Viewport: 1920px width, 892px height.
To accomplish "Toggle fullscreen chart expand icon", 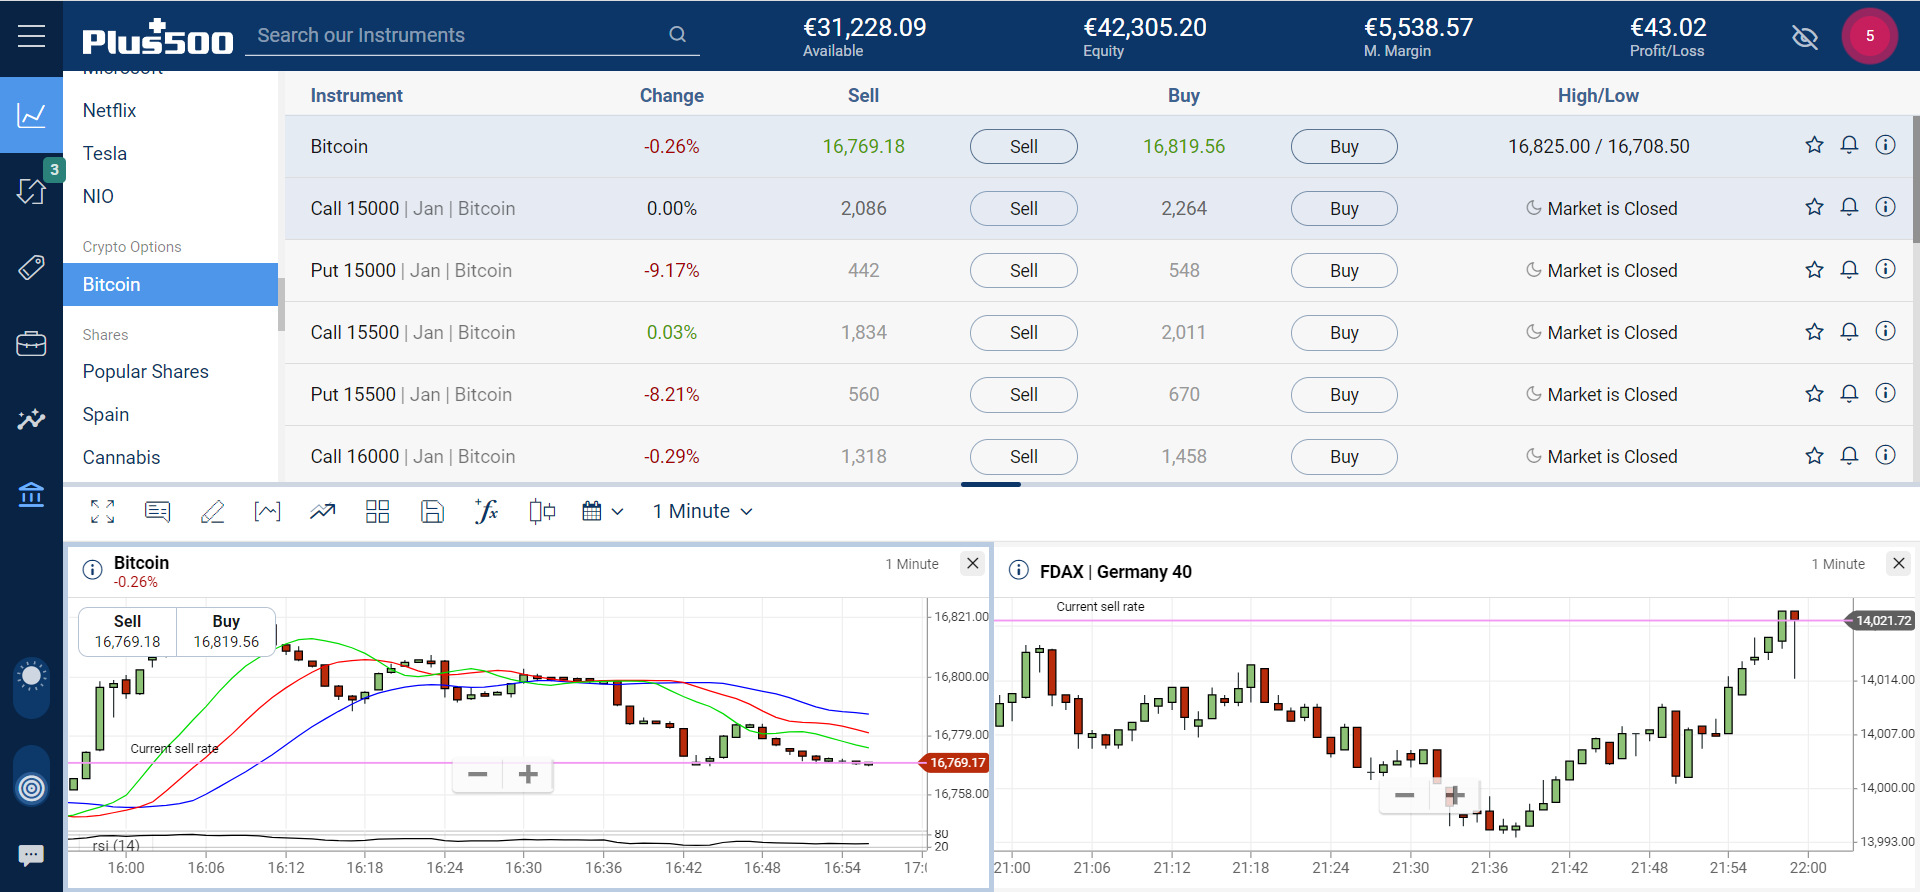I will (102, 511).
